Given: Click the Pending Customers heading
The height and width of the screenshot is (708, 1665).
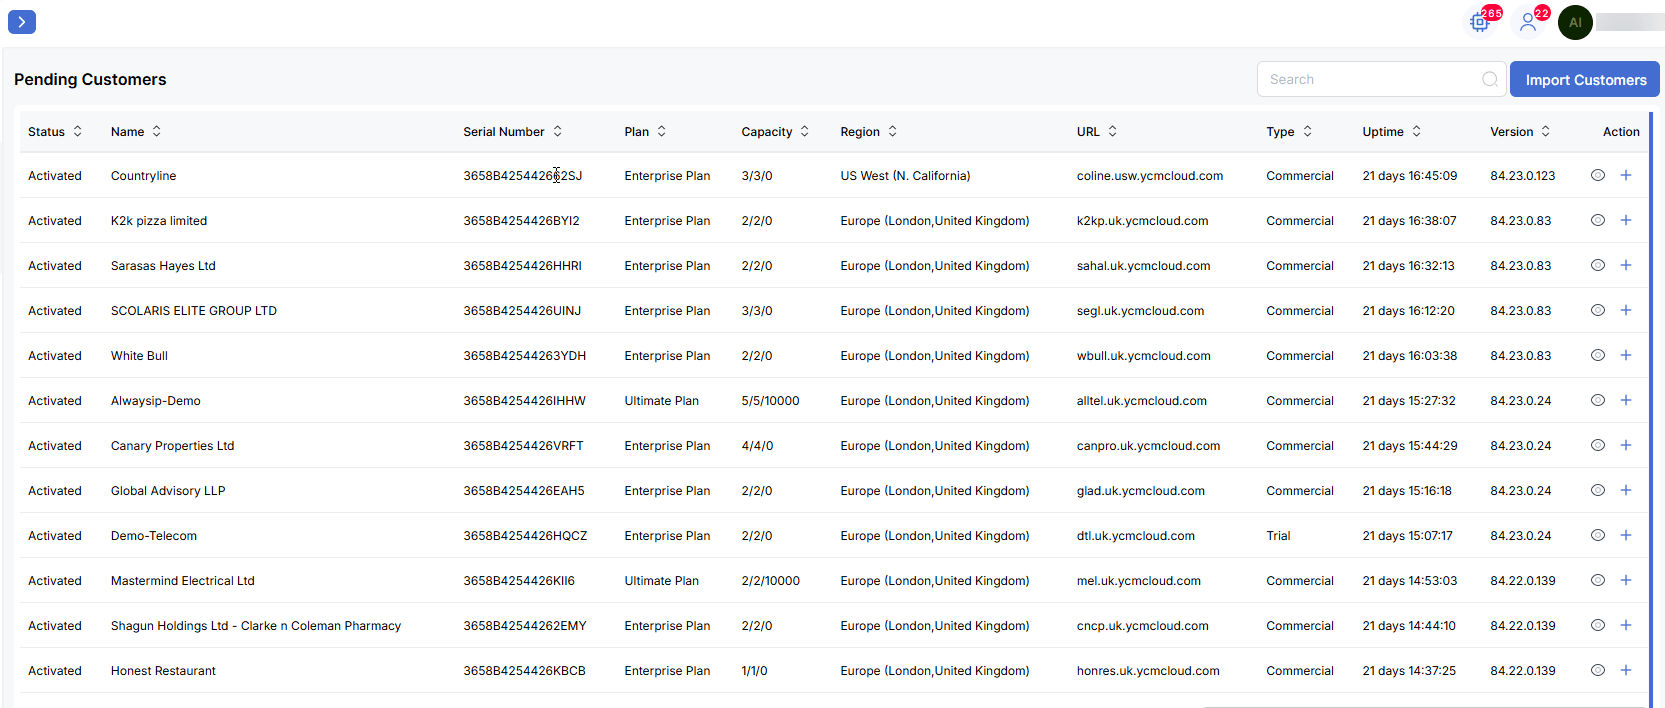Looking at the screenshot, I should click(90, 79).
